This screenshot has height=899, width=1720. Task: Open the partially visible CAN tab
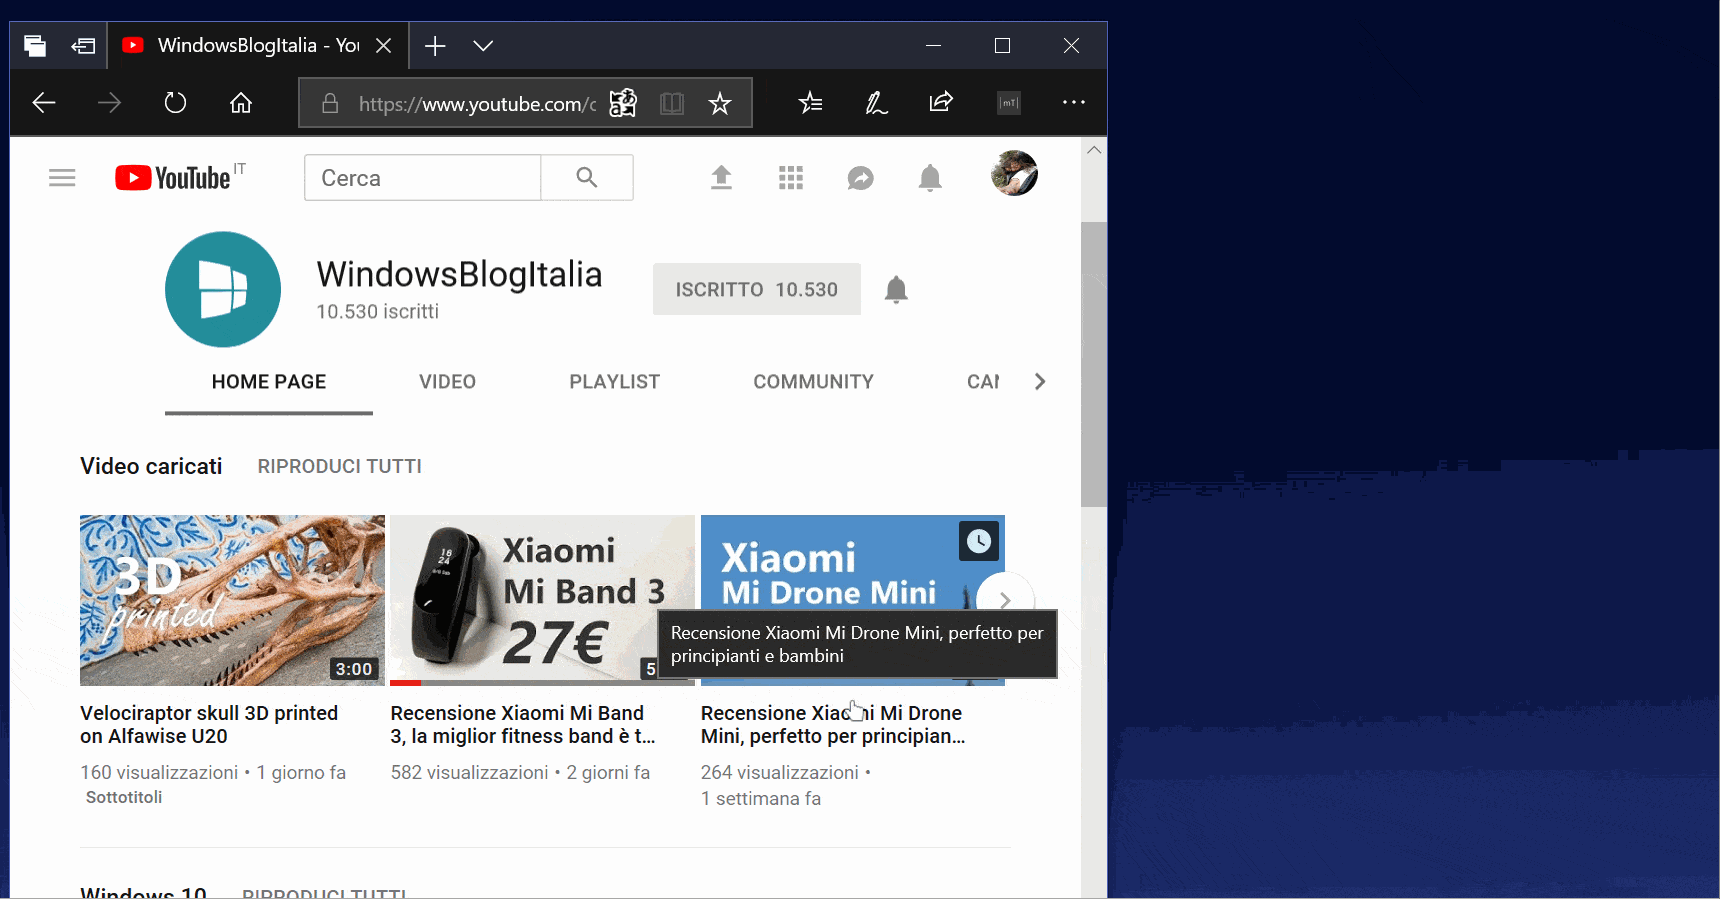pyautogui.click(x=983, y=382)
